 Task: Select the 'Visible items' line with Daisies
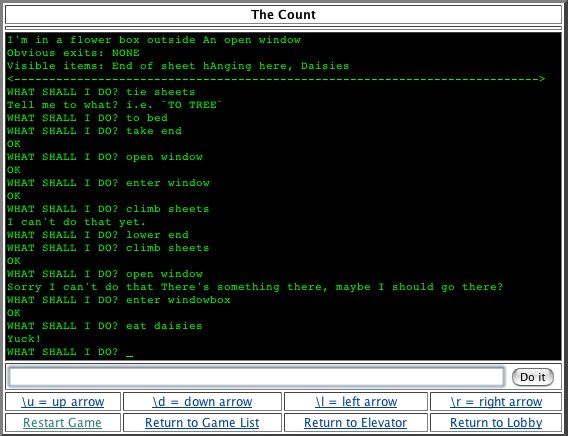(x=178, y=66)
